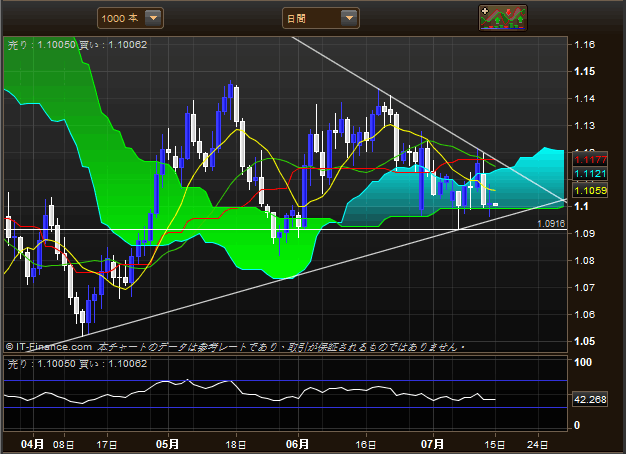Click the 16日 date axis label

pos(365,444)
